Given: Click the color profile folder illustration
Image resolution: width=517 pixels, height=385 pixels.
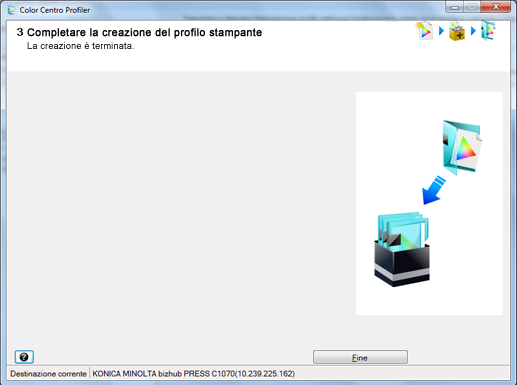Looking at the screenshot, I should (x=462, y=147).
